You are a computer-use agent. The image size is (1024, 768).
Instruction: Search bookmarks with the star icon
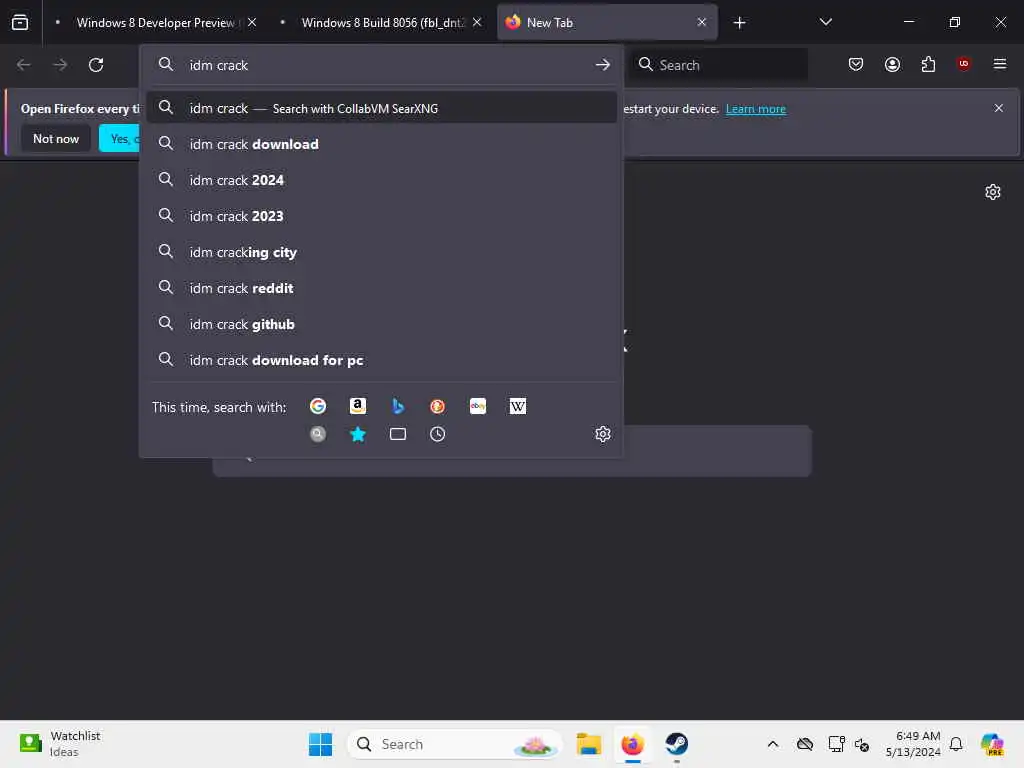(358, 434)
